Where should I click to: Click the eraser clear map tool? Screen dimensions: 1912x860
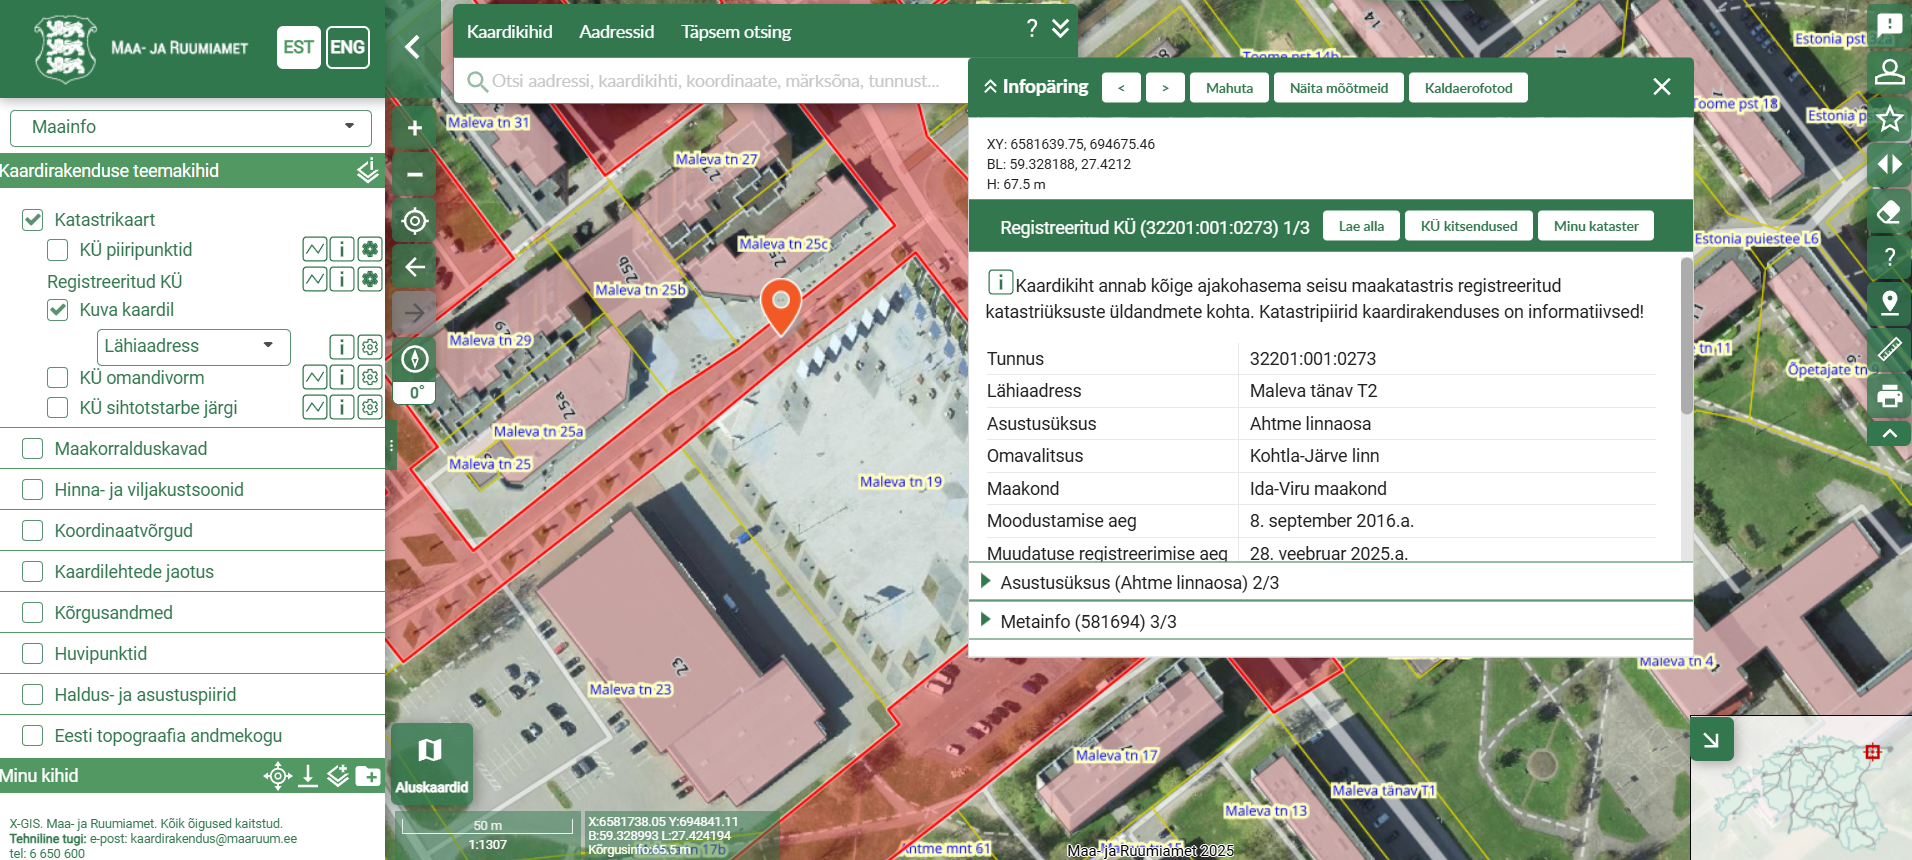pos(1889,211)
